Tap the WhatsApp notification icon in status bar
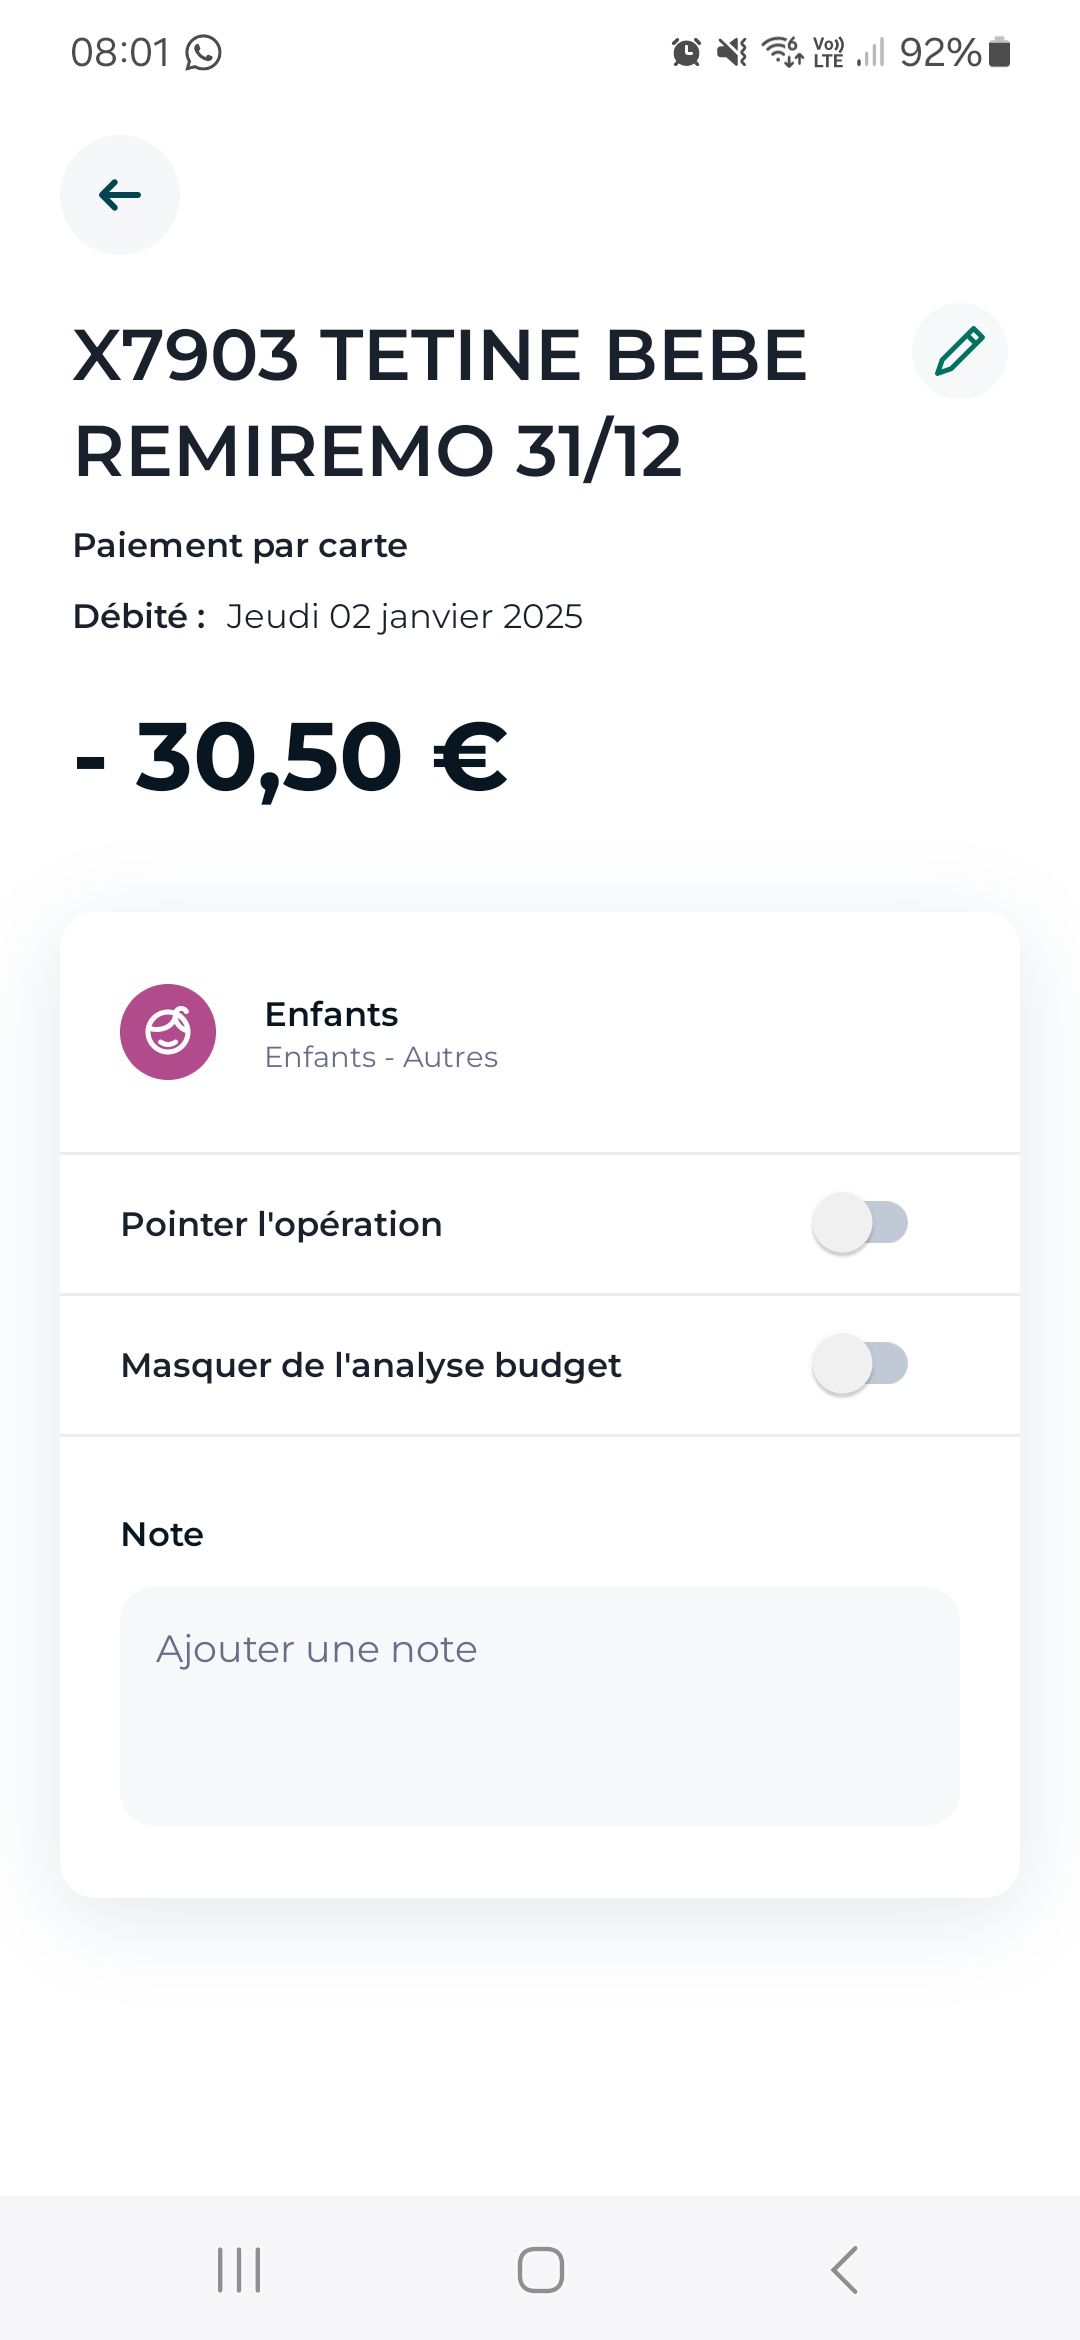Image resolution: width=1080 pixels, height=2340 pixels. click(204, 52)
